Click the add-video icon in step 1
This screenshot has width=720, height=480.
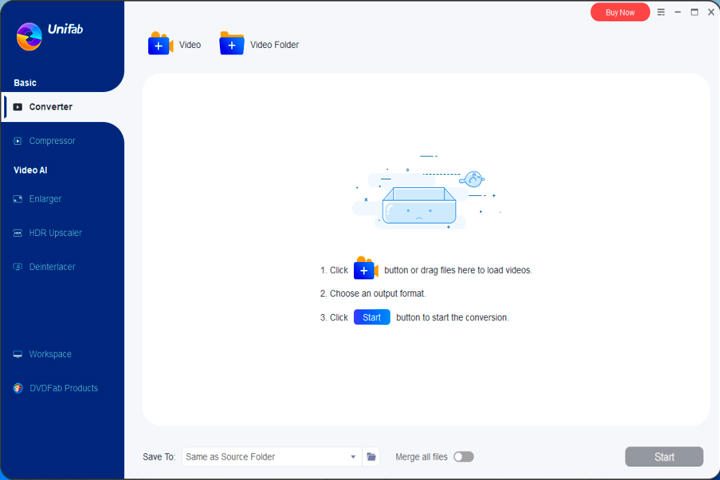tap(366, 268)
